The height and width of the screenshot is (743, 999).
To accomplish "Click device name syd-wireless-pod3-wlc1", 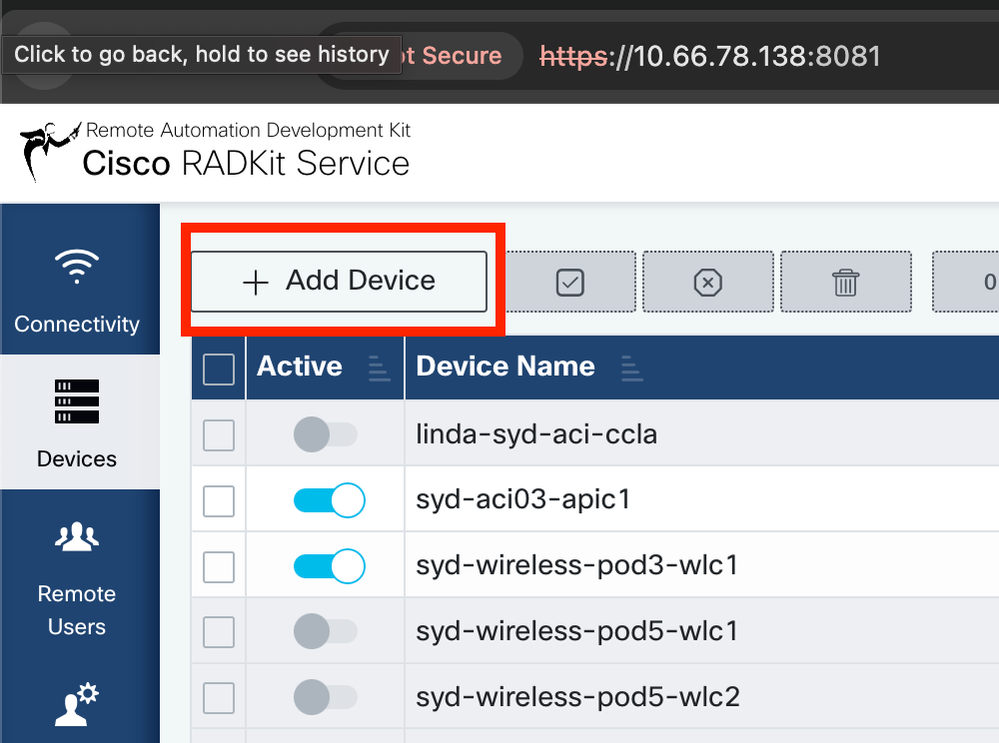I will point(577,565).
